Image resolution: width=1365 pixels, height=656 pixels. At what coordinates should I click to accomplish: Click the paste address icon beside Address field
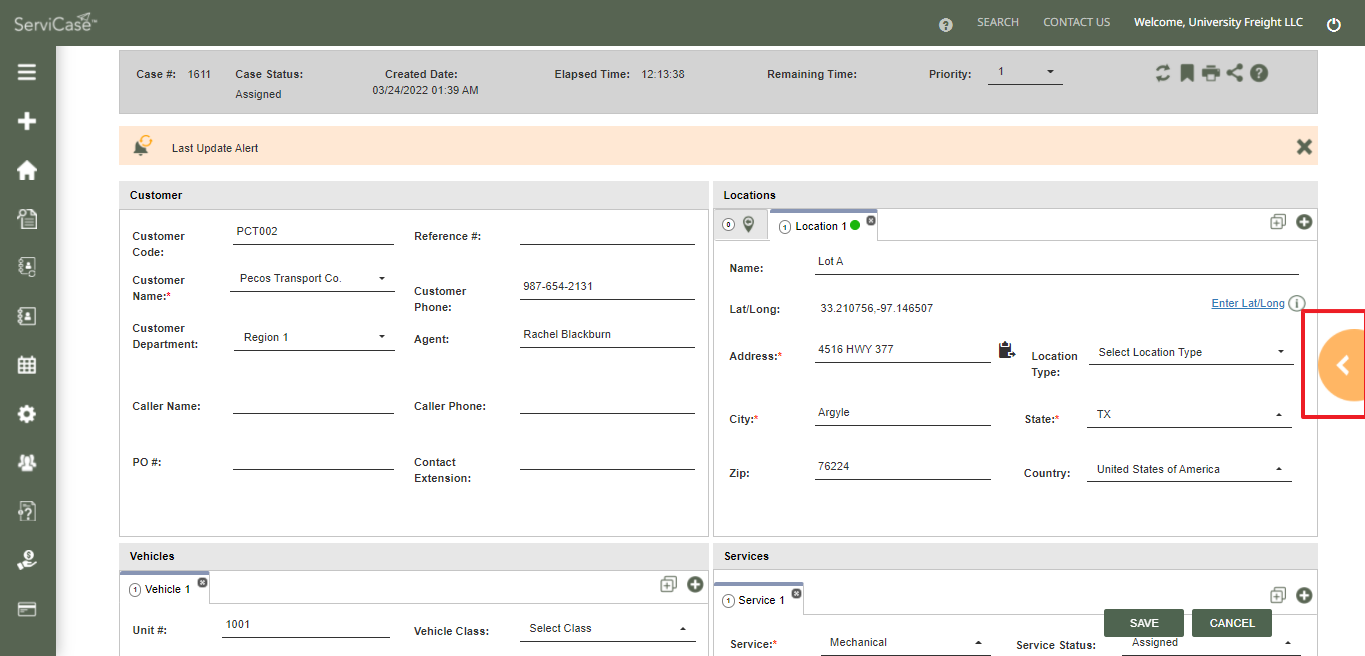point(1007,350)
